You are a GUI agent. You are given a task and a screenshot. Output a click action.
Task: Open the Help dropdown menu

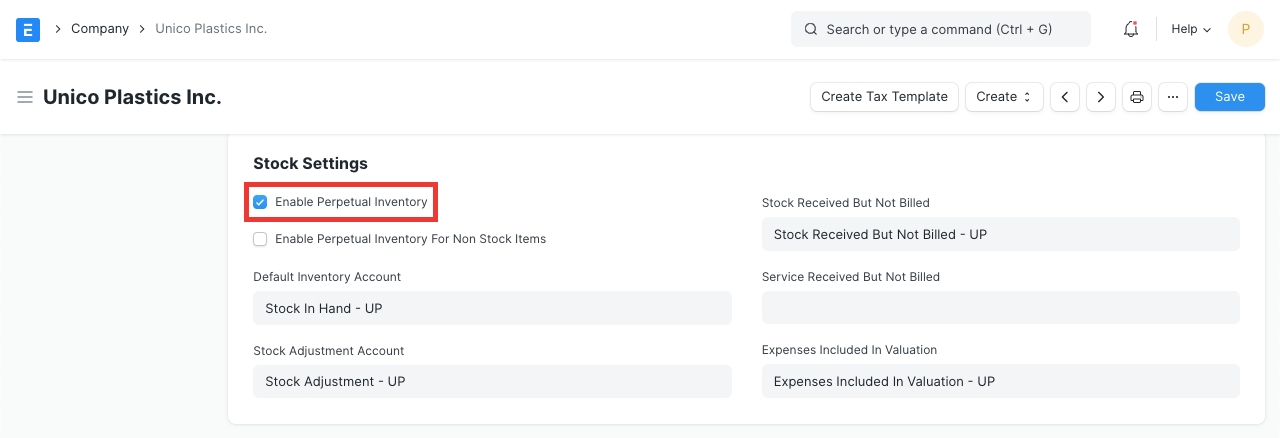(1190, 29)
